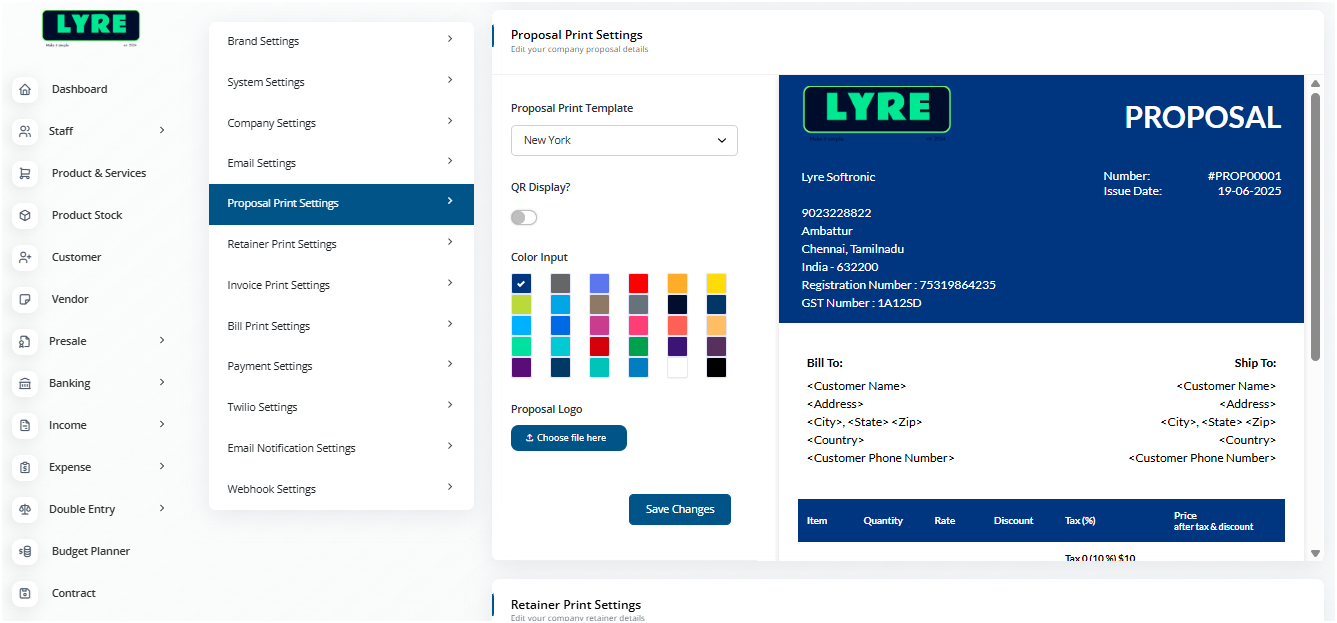Open the Proposal Print Template dropdown

coord(624,140)
